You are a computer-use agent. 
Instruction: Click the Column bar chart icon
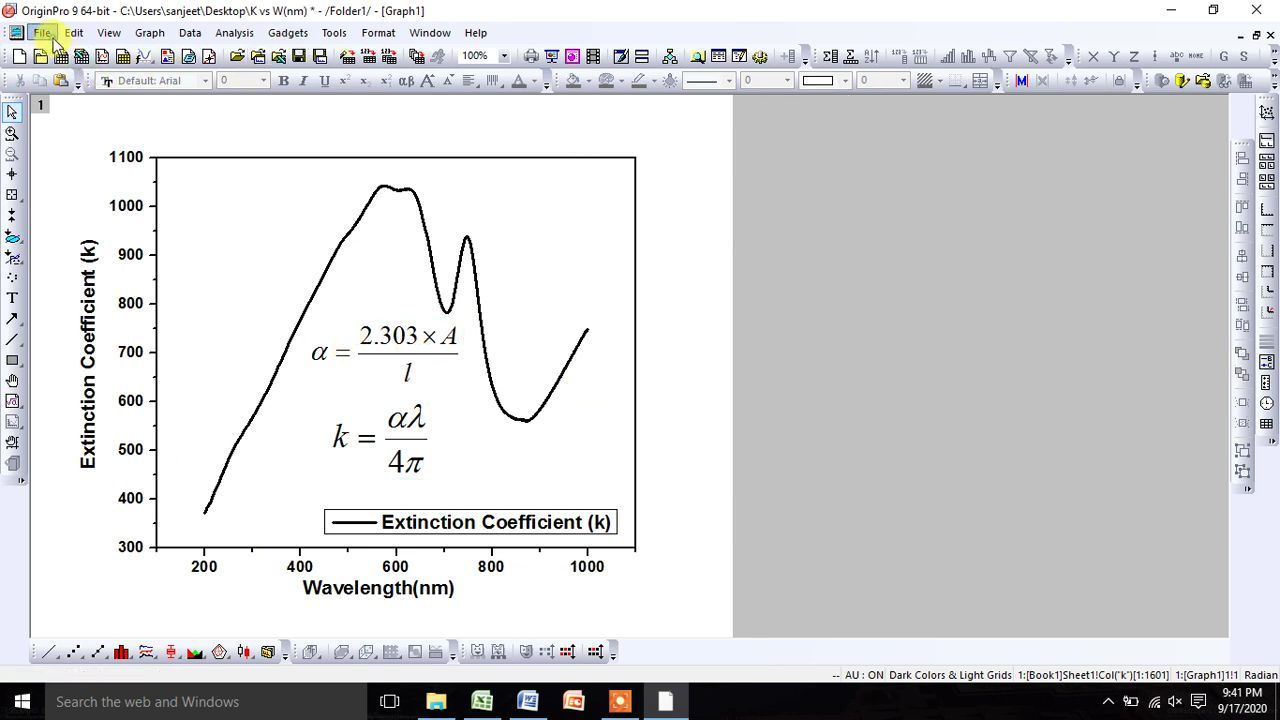(x=122, y=652)
